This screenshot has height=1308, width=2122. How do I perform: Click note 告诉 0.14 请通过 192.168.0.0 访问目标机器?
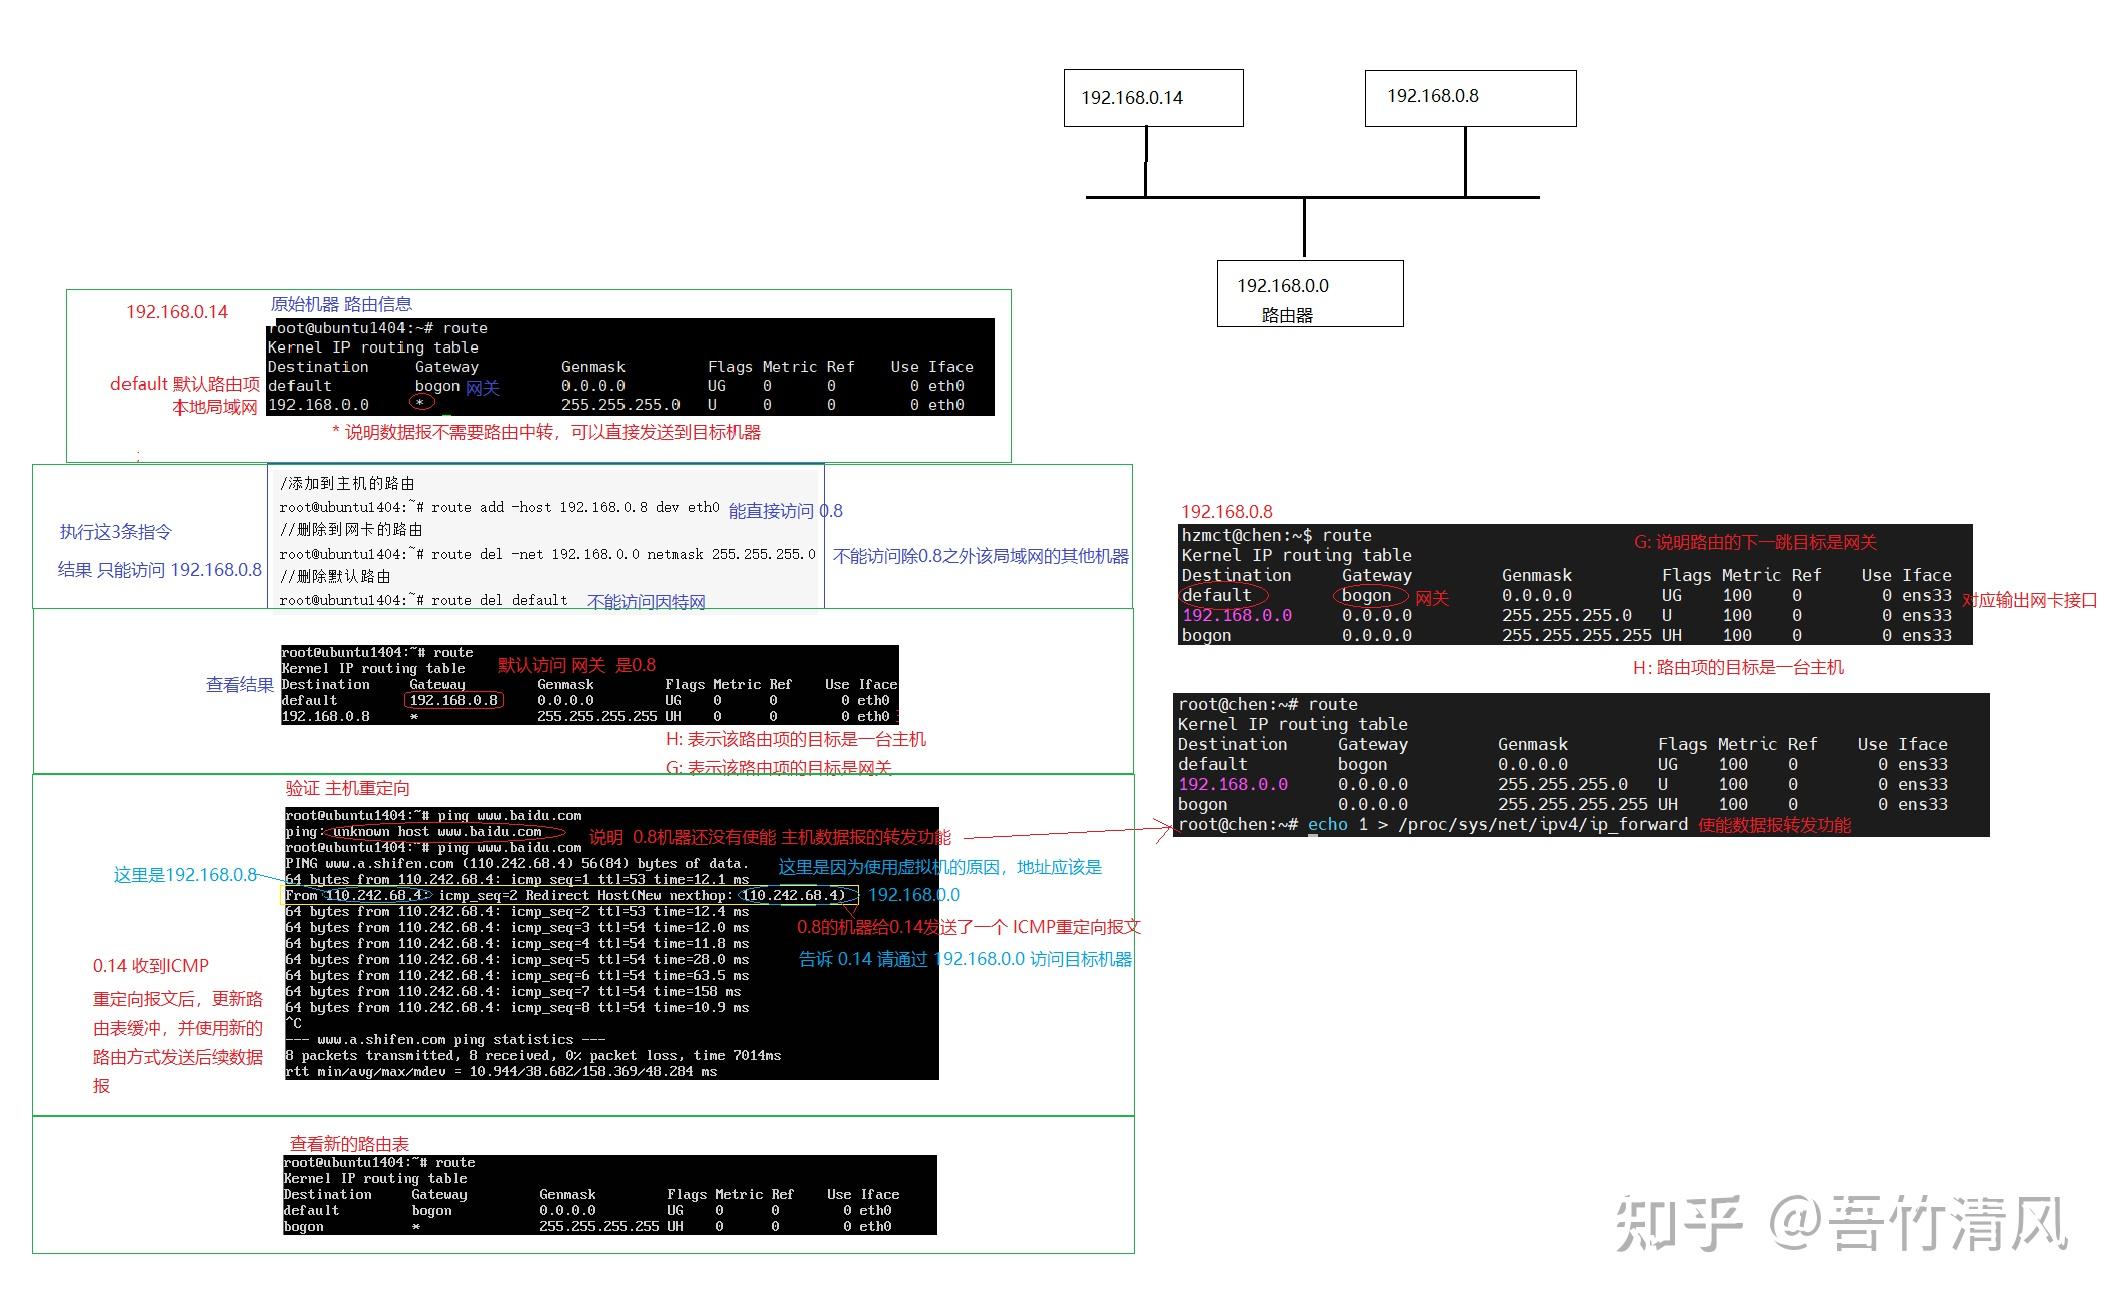[966, 959]
